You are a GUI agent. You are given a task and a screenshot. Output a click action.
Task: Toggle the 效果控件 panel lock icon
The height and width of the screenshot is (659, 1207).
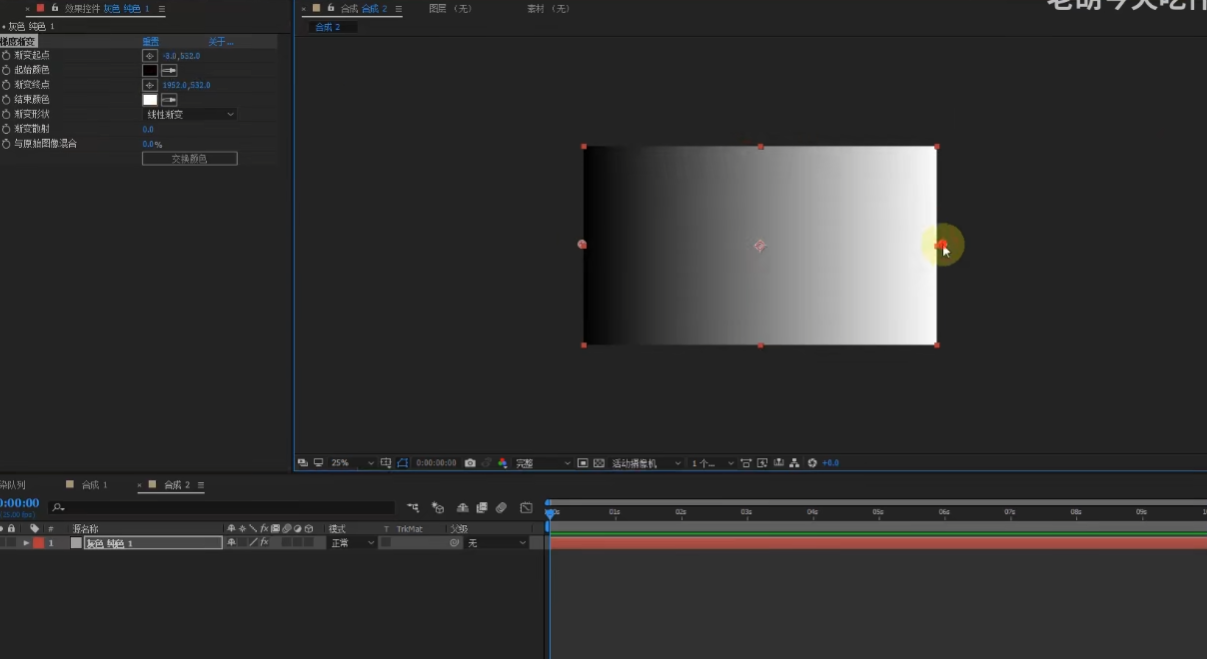pos(56,8)
